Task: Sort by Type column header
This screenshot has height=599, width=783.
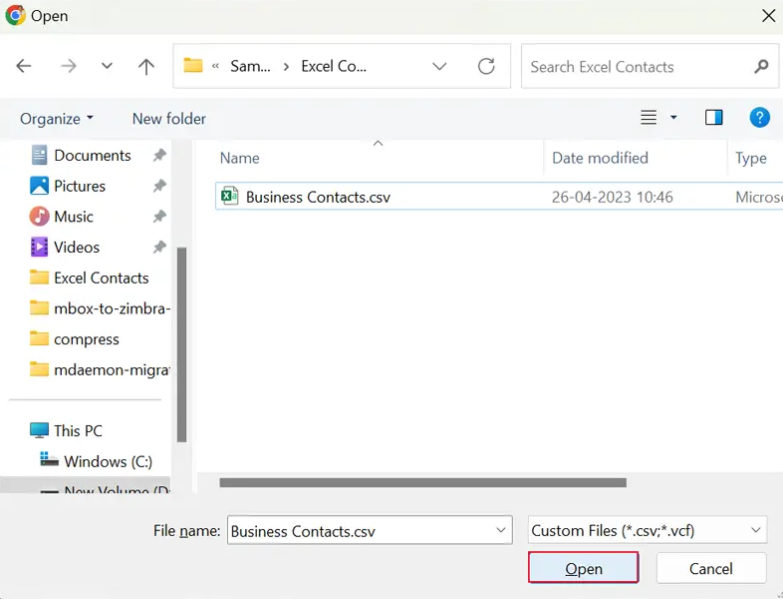Action: 751,158
